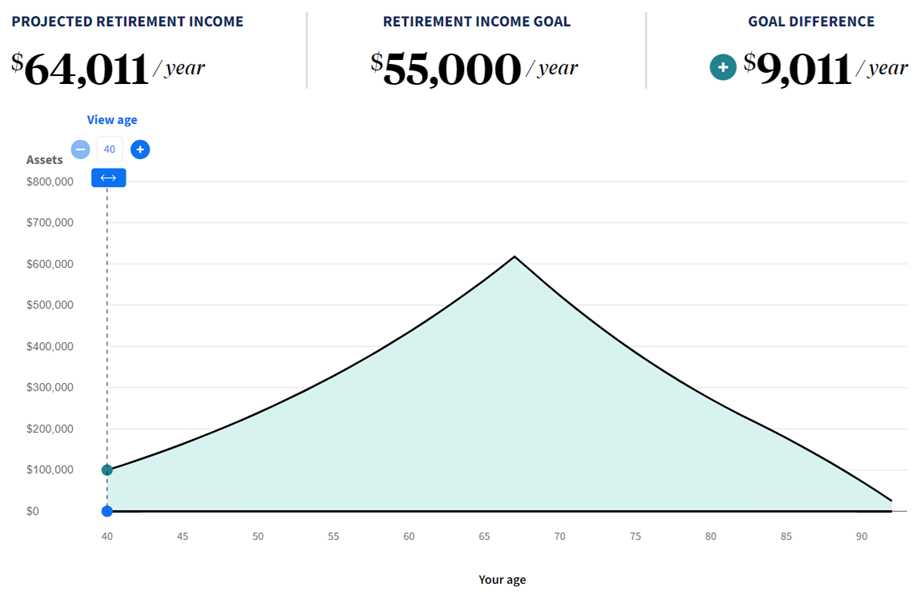Screen dimensions: 920x595
Task: Click the view age input showing 40
Action: coord(110,150)
